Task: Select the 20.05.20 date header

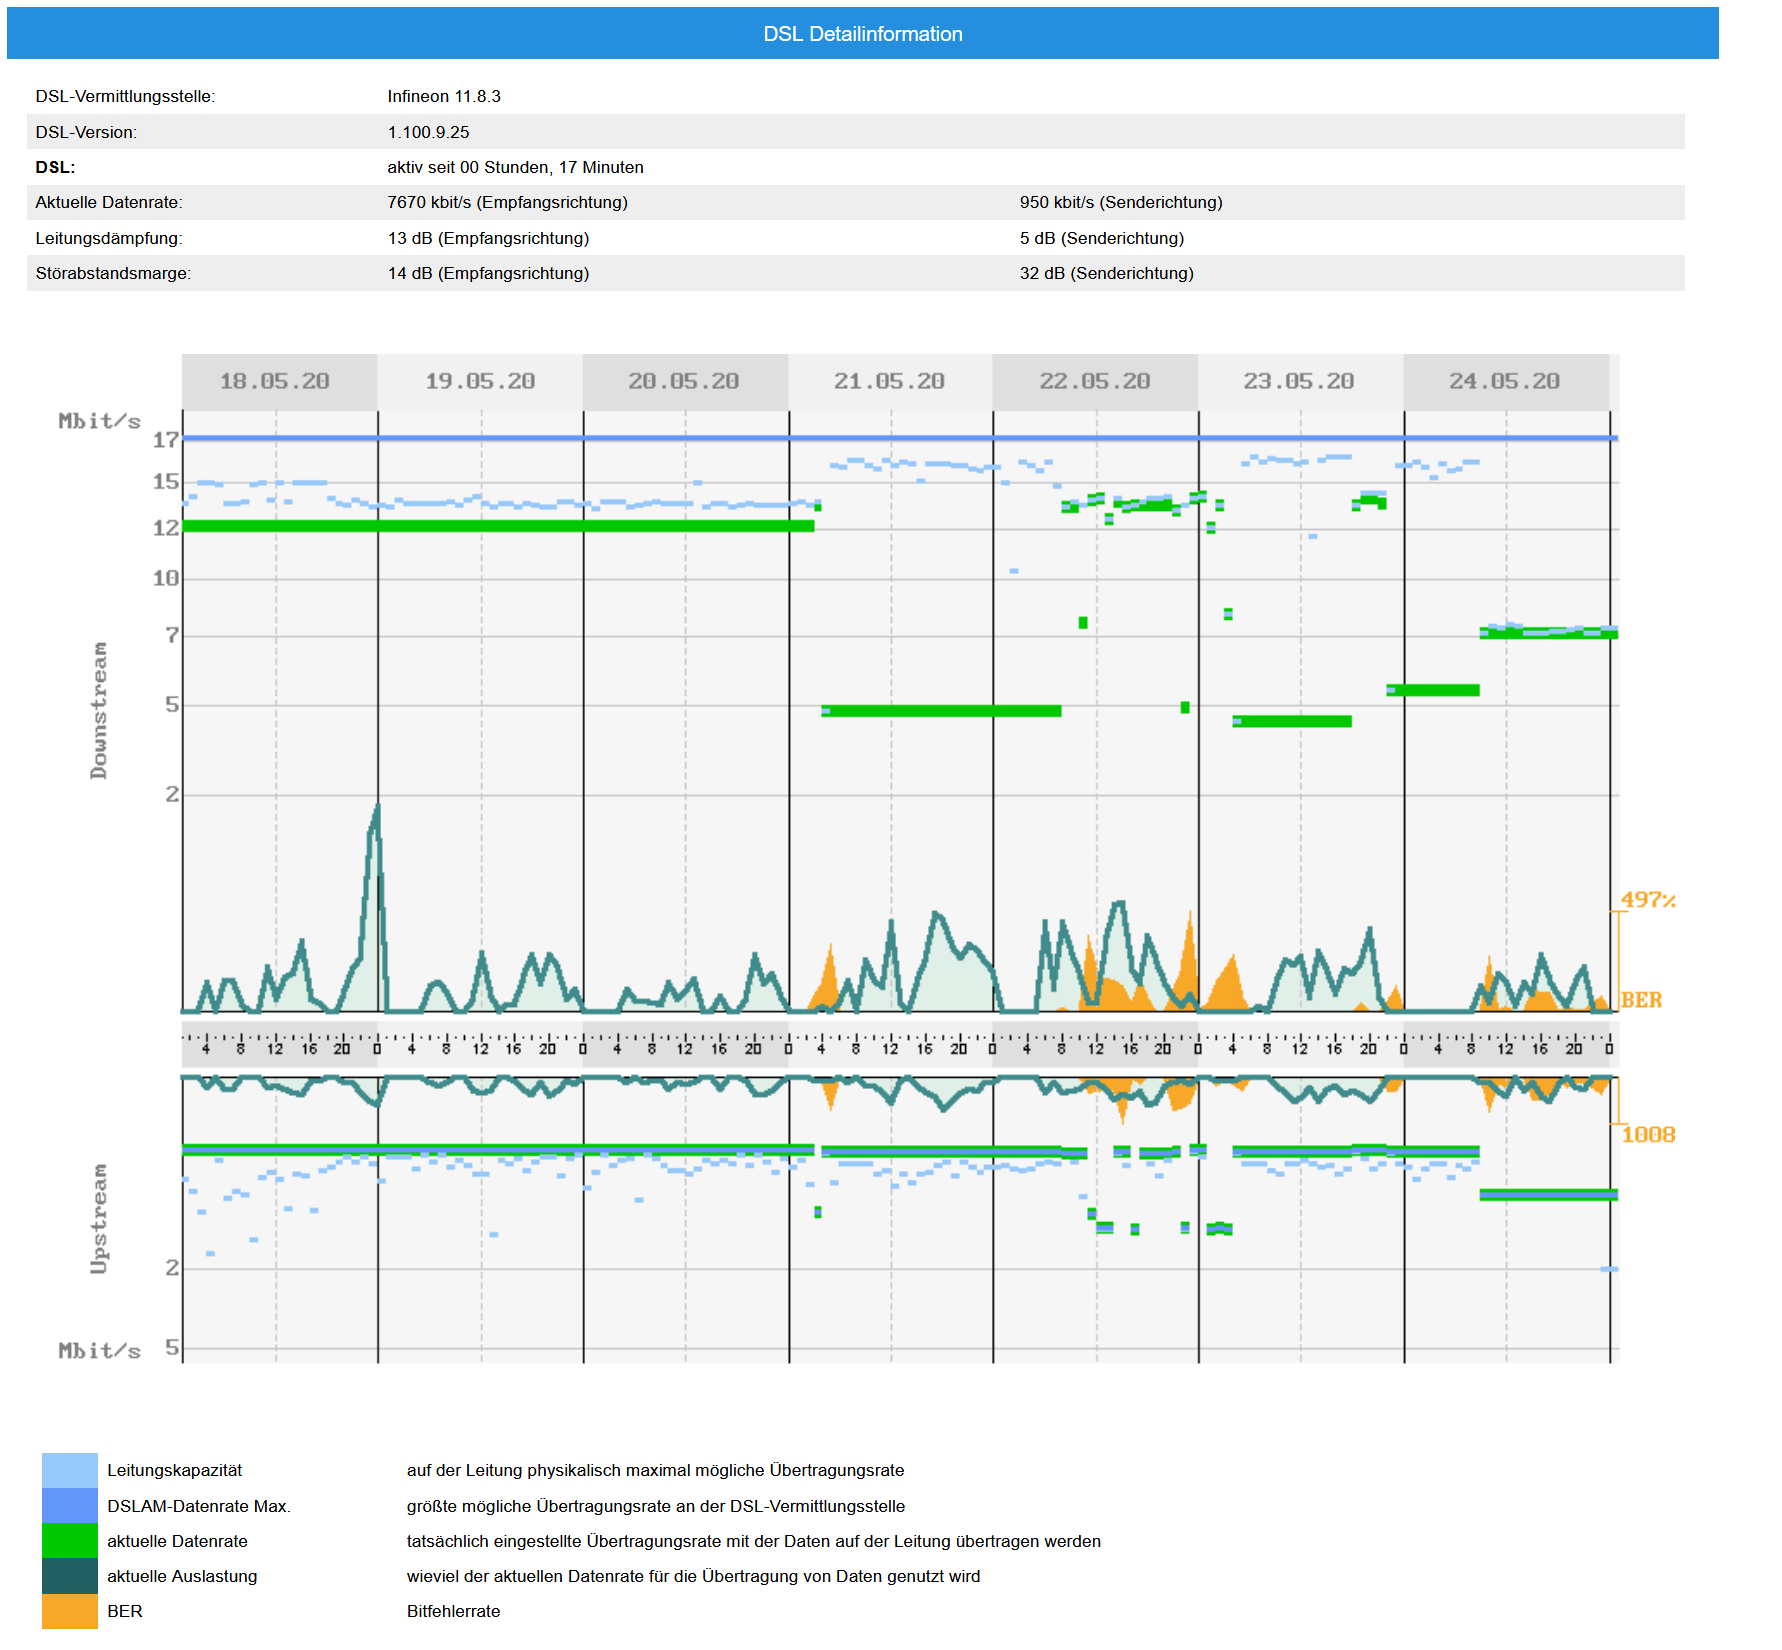Action: (x=684, y=381)
